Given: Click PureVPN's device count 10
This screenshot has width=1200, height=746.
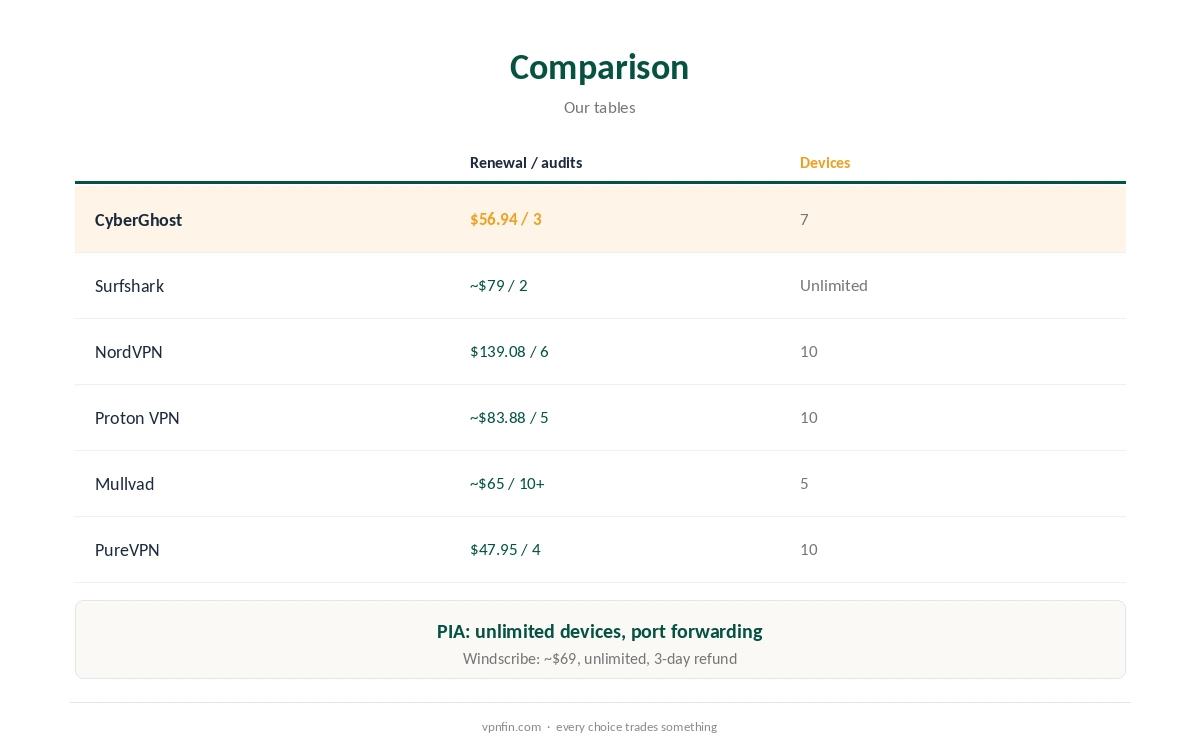Looking at the screenshot, I should coord(809,549).
